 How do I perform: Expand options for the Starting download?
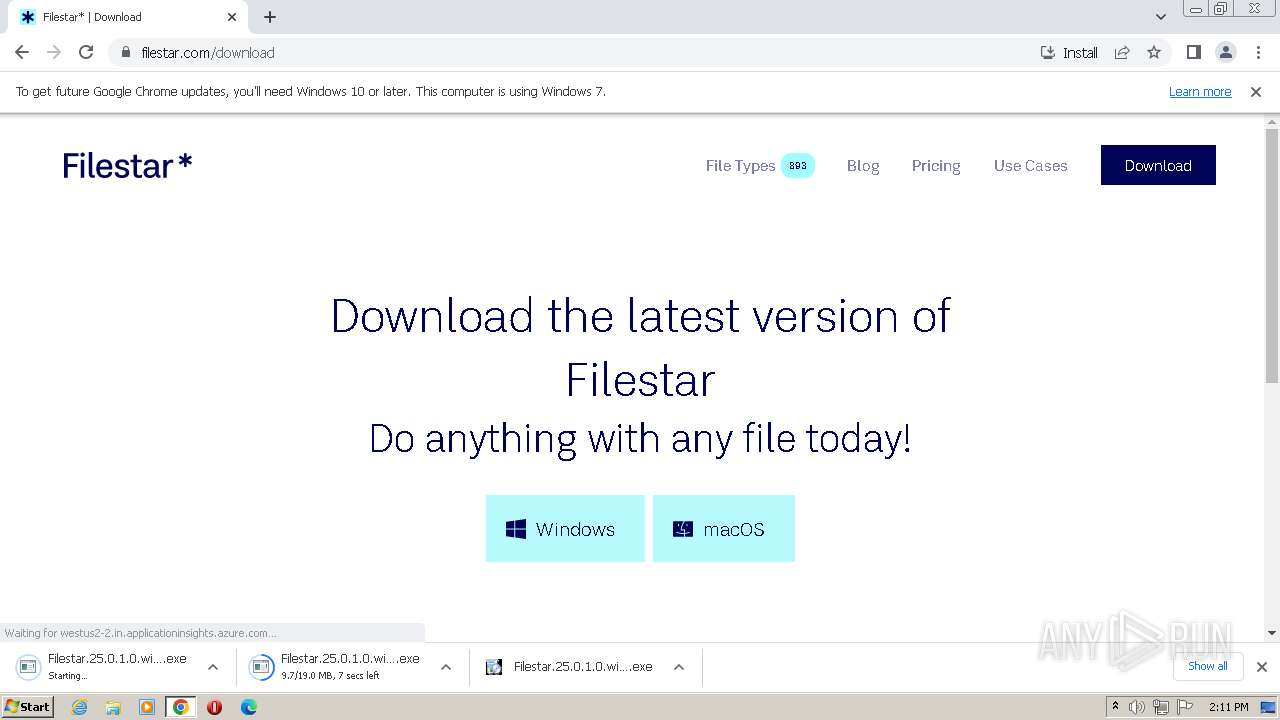pos(213,667)
